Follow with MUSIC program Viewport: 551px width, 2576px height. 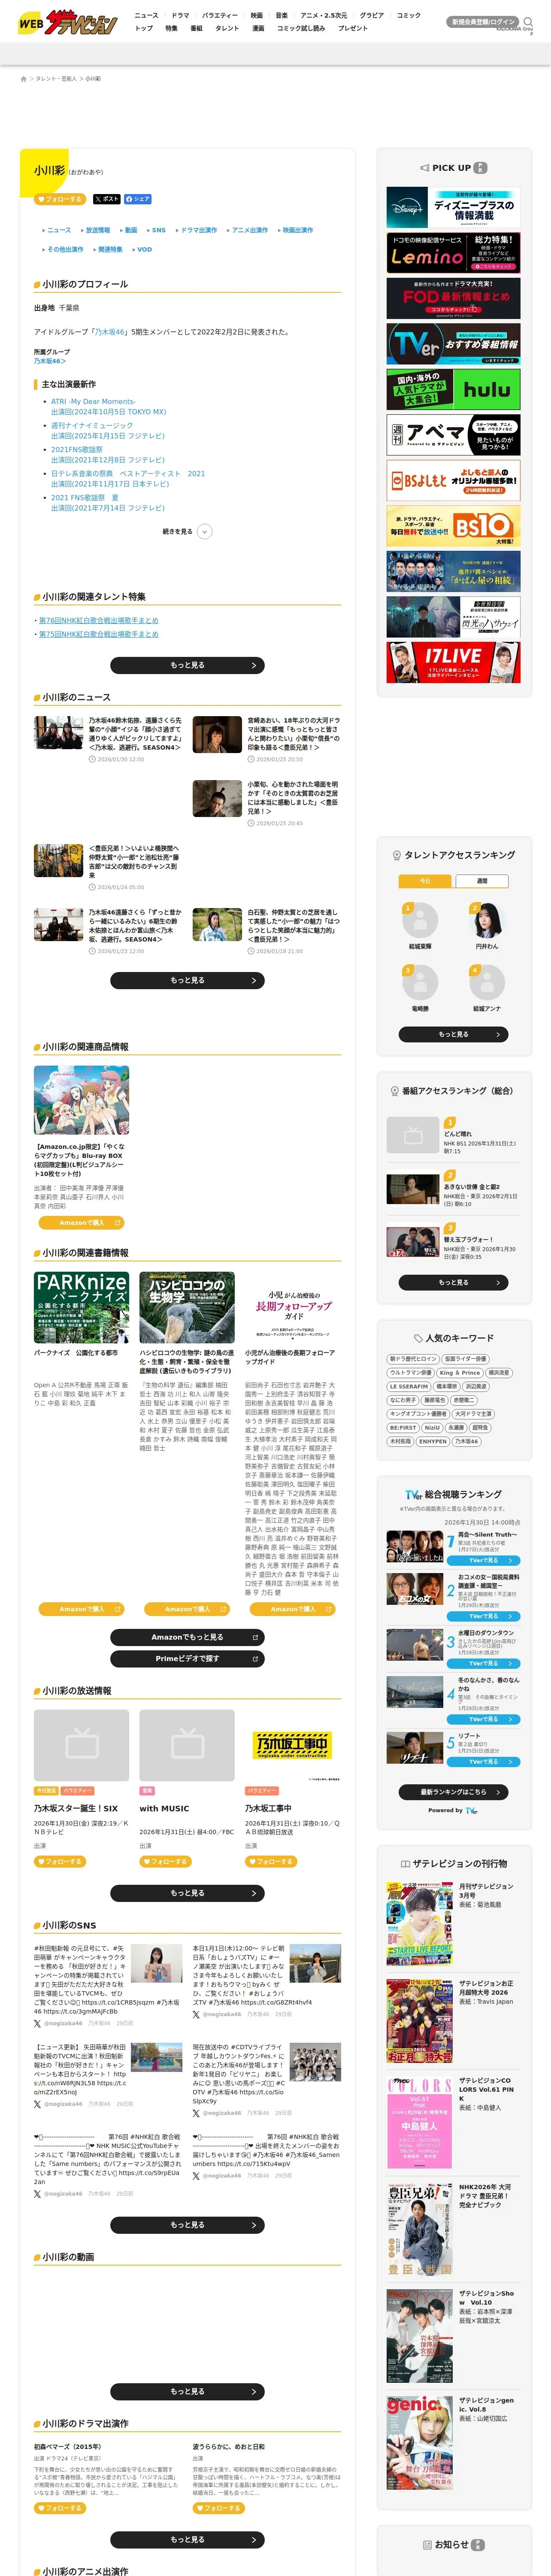(x=166, y=1862)
